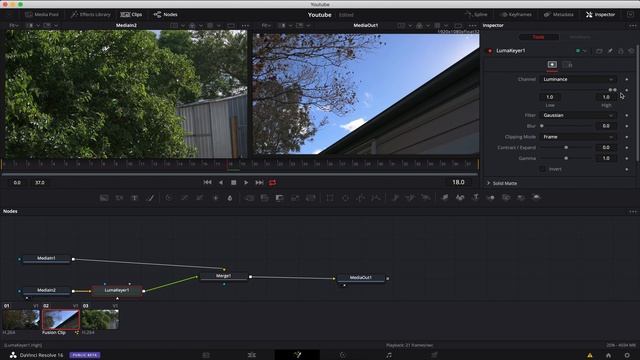Open the Inspector panel options menu

[633, 25]
